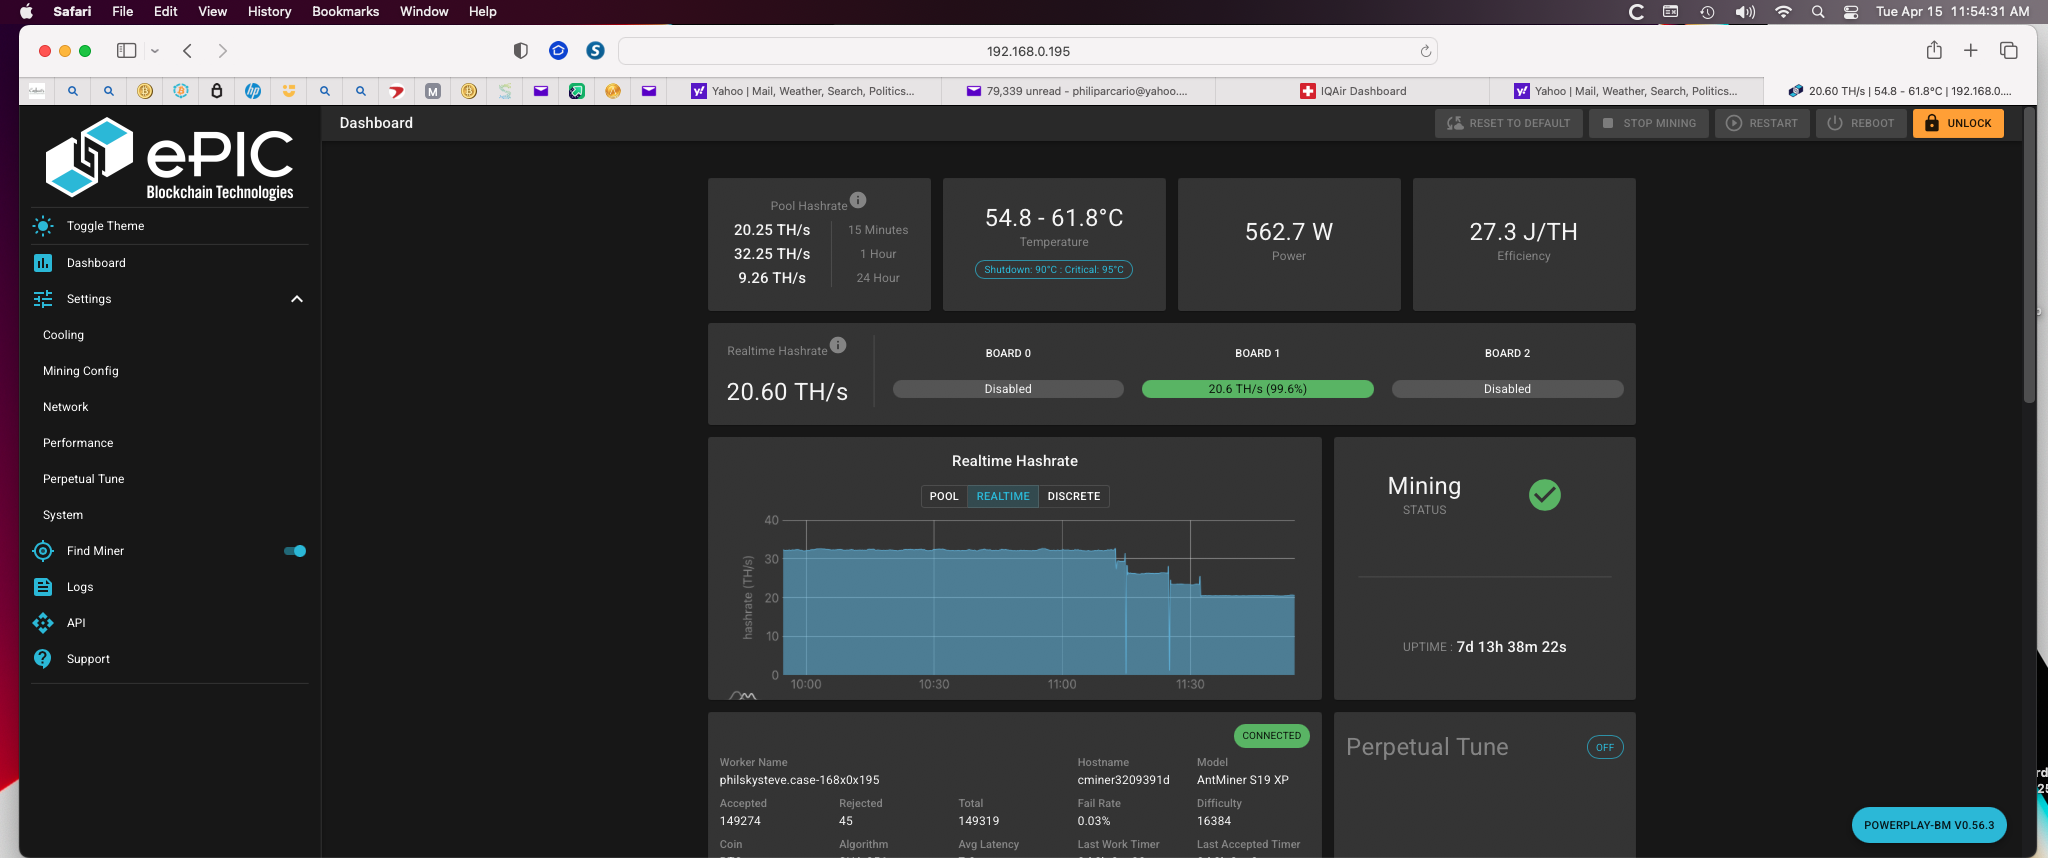The height and width of the screenshot is (858, 2048).
Task: Click the page vertical scrollbar
Action: (2029, 256)
